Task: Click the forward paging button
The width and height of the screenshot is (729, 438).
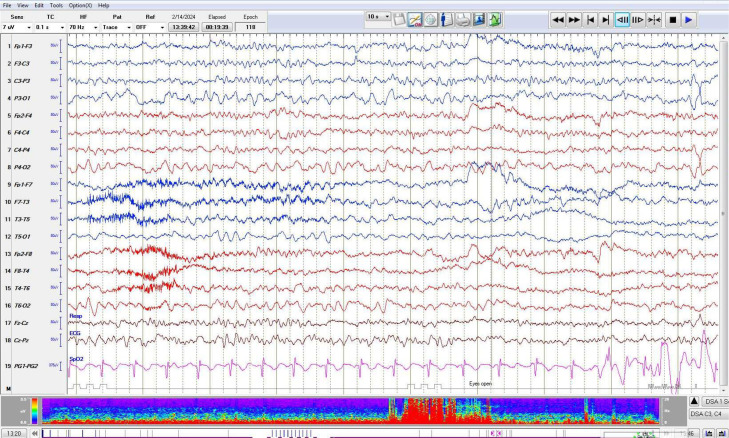Action: [638, 20]
